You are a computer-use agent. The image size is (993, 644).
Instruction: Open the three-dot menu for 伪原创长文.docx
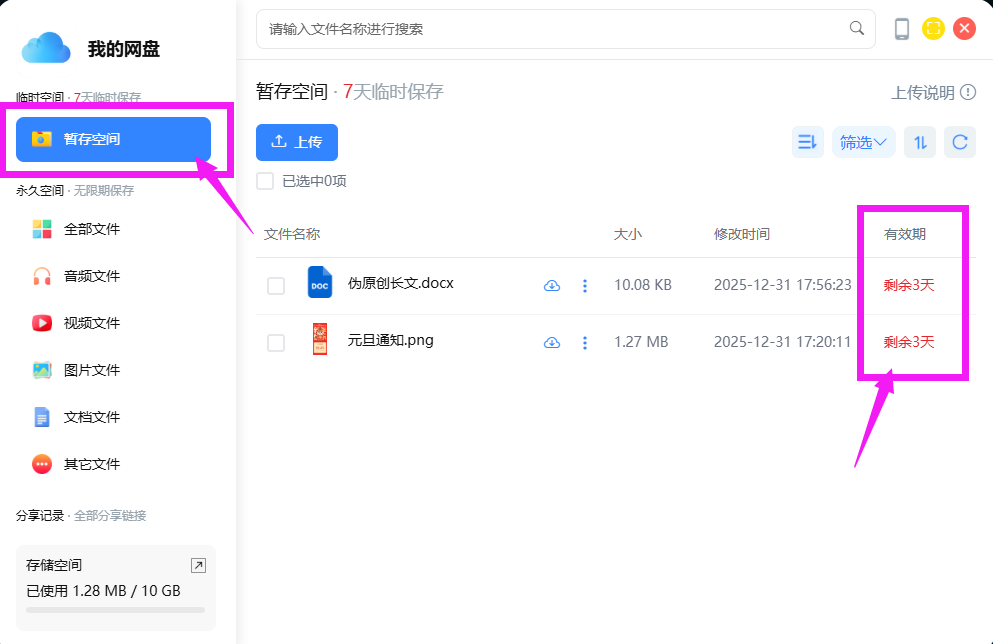click(x=585, y=286)
